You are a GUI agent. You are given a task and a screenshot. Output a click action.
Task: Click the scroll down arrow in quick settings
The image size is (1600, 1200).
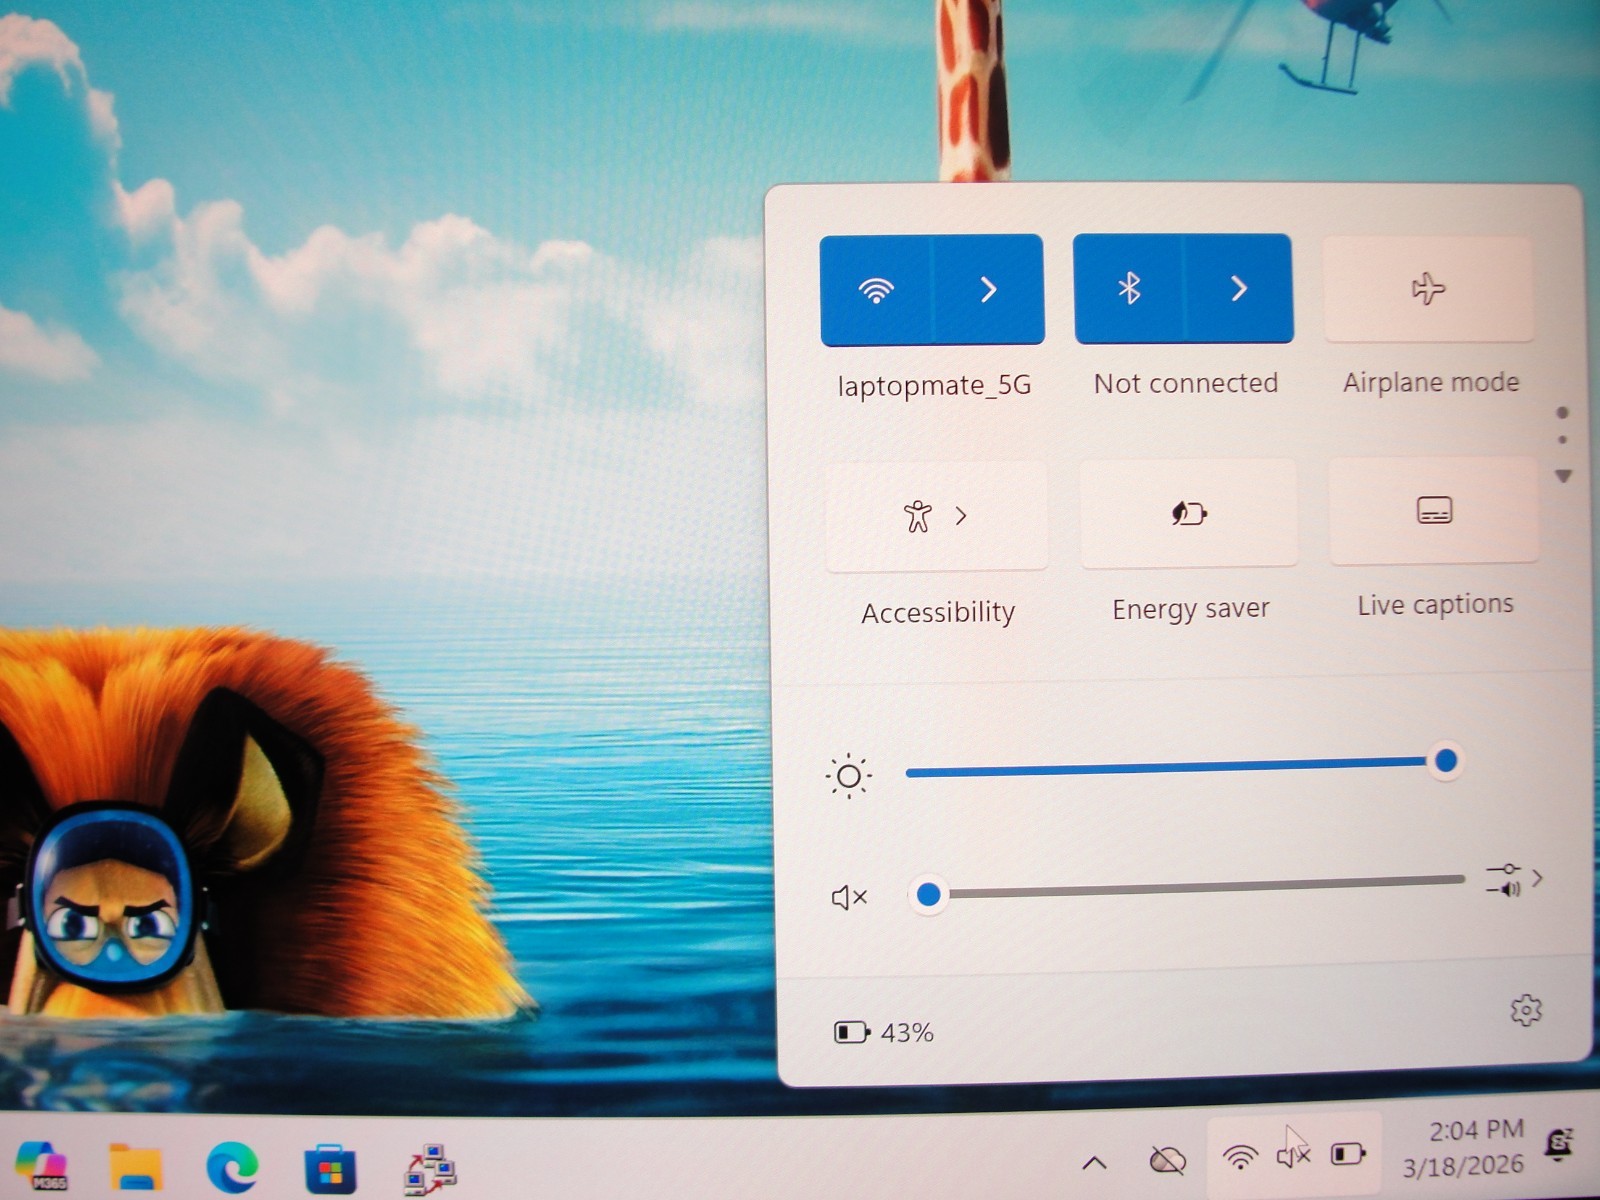coord(1563,477)
